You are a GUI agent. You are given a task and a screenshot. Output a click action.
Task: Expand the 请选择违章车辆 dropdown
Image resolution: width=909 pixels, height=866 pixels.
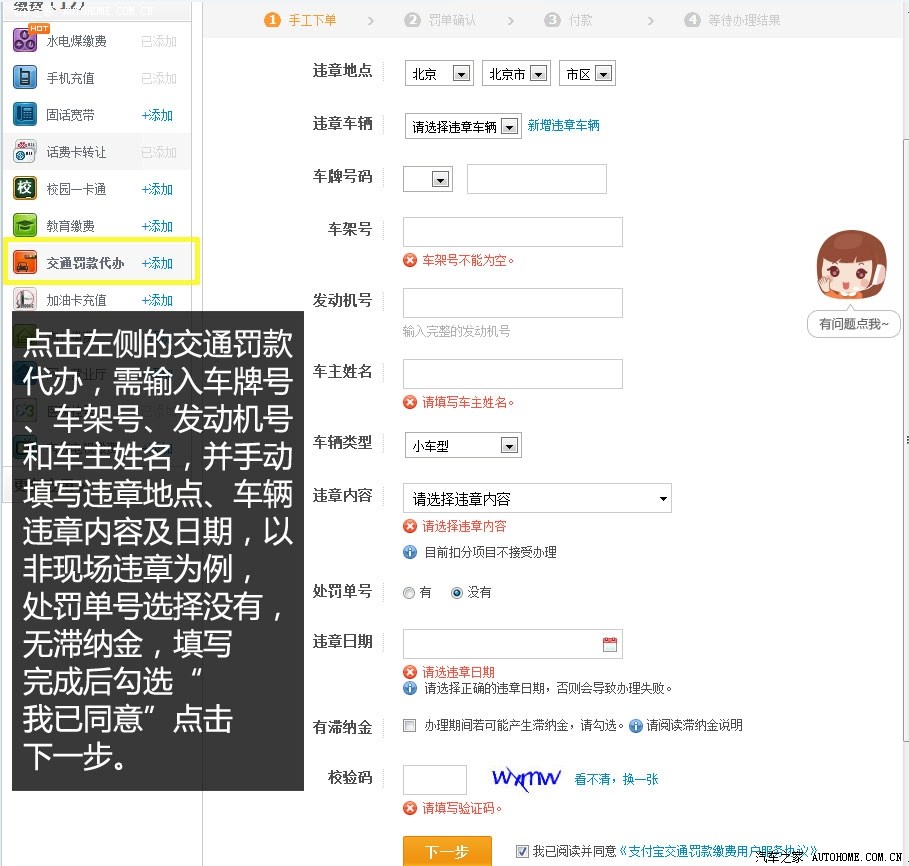(x=463, y=126)
